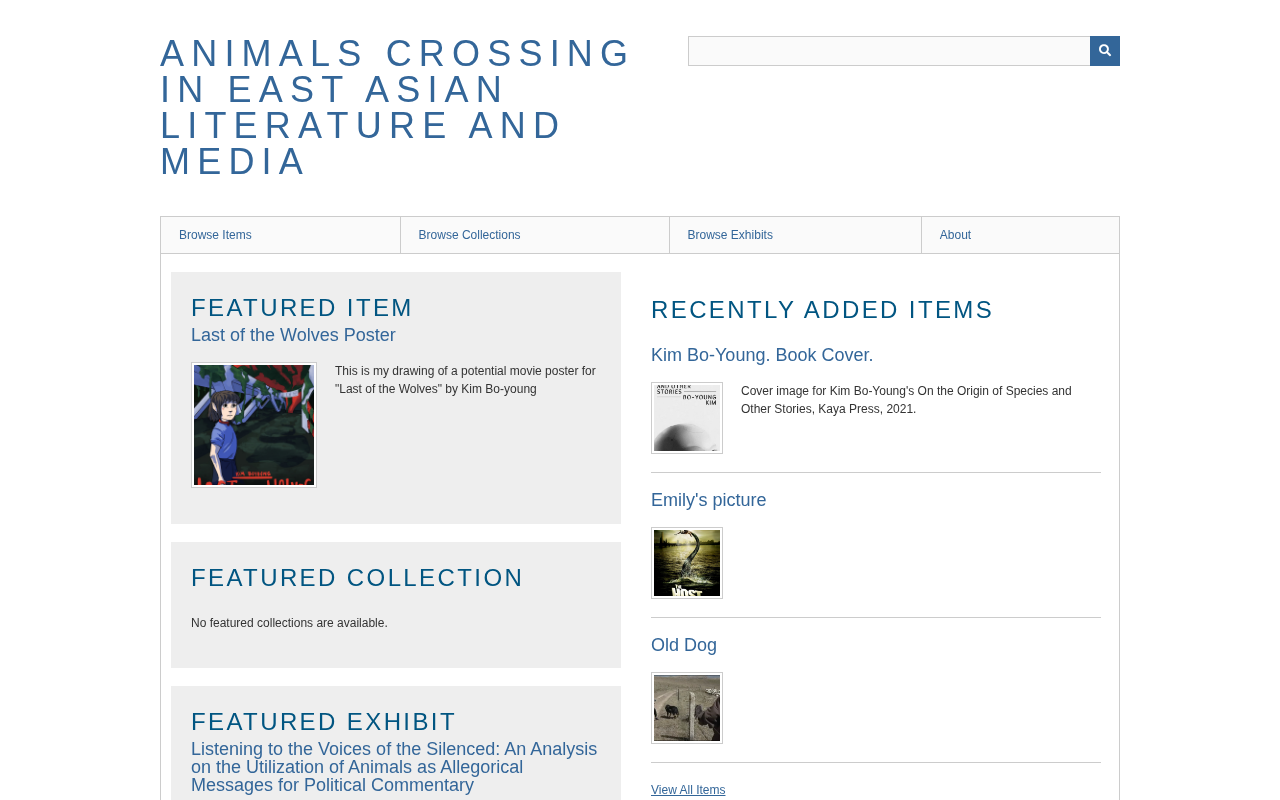Click the Kim Bo-Young book cover thumbnail
The width and height of the screenshot is (1280, 800).
[687, 418]
